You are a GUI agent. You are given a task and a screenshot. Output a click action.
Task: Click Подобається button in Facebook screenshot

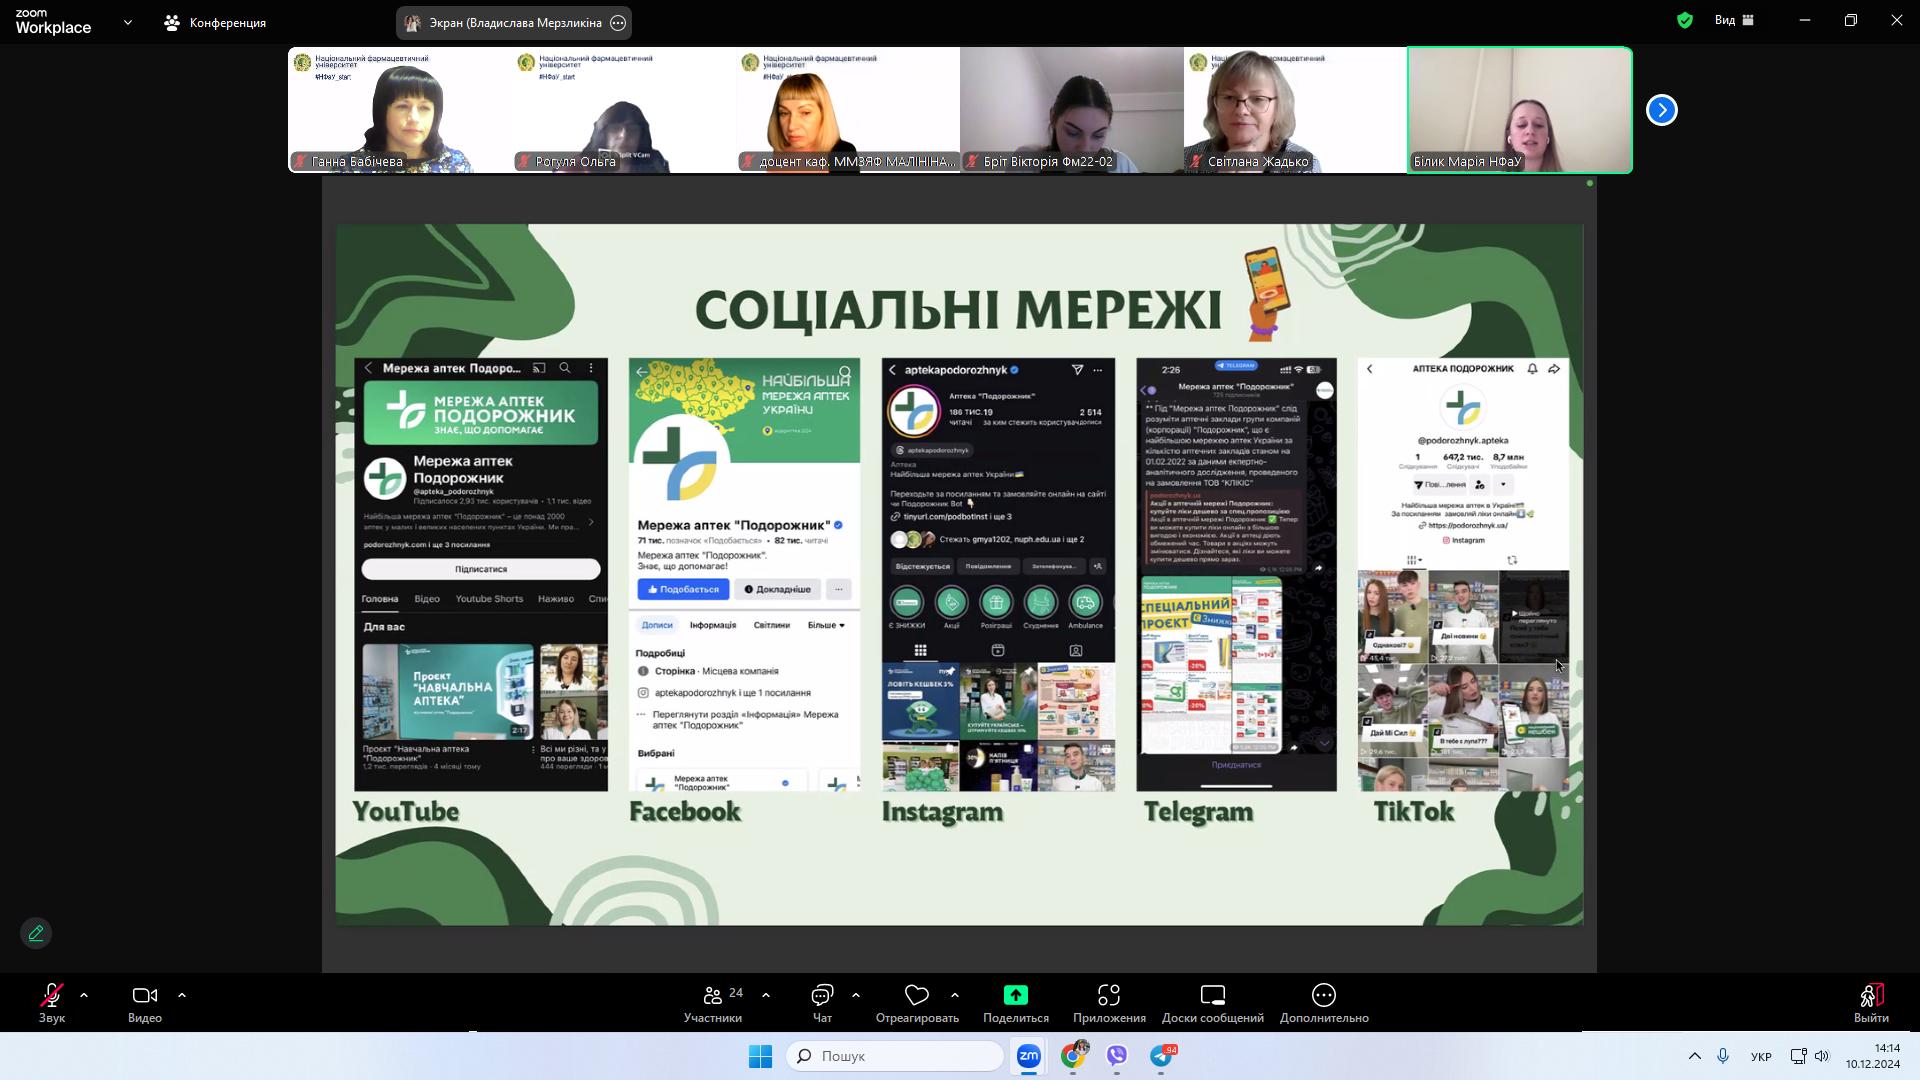click(x=684, y=589)
